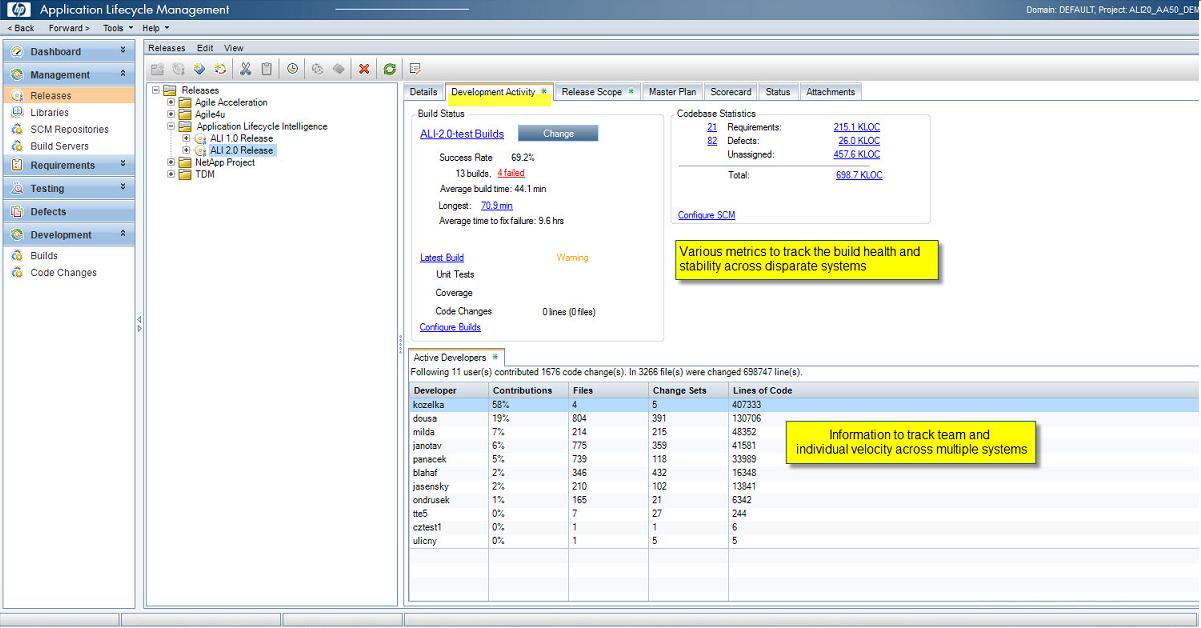Expand the Requirements sidebar section chevron
Viewport: 1201px width, 628px height.
click(x=123, y=163)
